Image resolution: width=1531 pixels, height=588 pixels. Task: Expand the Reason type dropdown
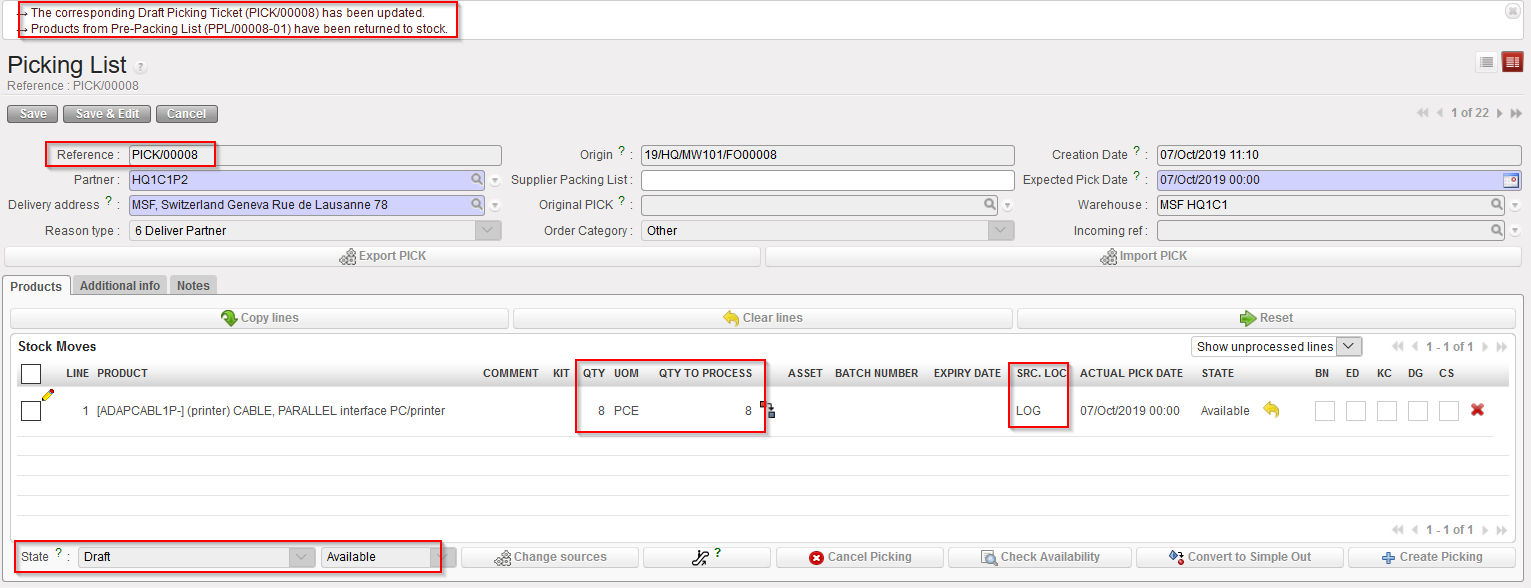pyautogui.click(x=487, y=230)
